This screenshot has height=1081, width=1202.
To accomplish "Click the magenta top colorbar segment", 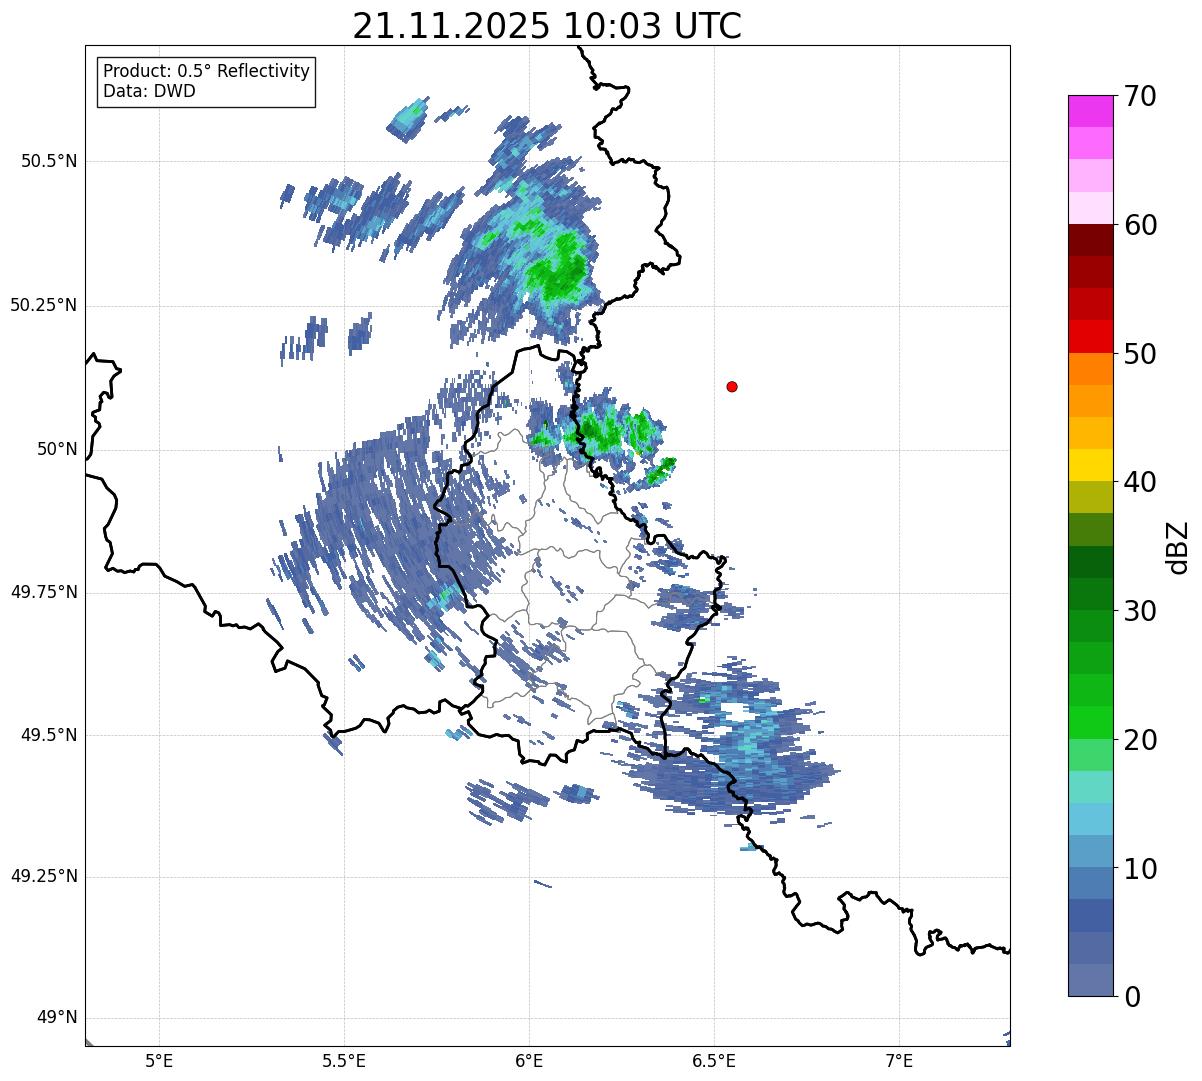I will [x=1091, y=111].
